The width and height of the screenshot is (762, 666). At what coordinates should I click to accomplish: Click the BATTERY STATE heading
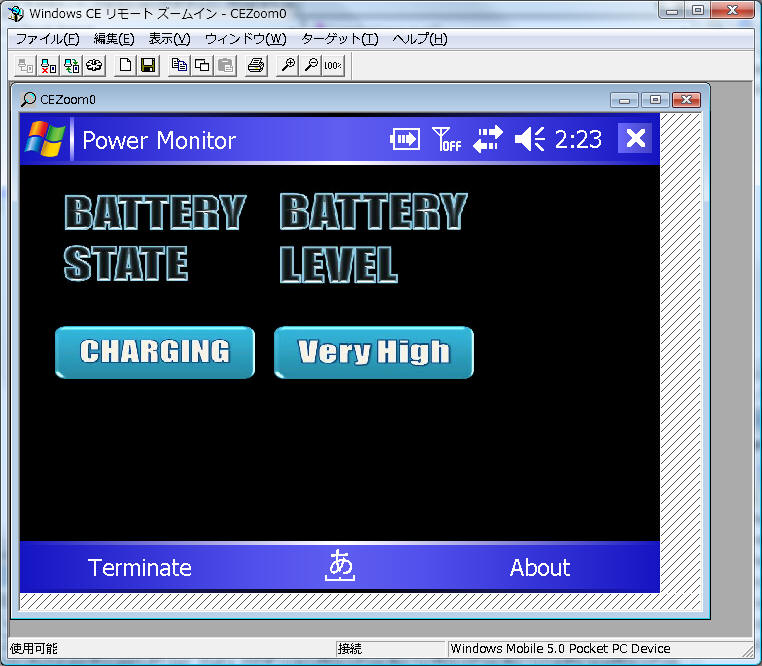click(156, 238)
